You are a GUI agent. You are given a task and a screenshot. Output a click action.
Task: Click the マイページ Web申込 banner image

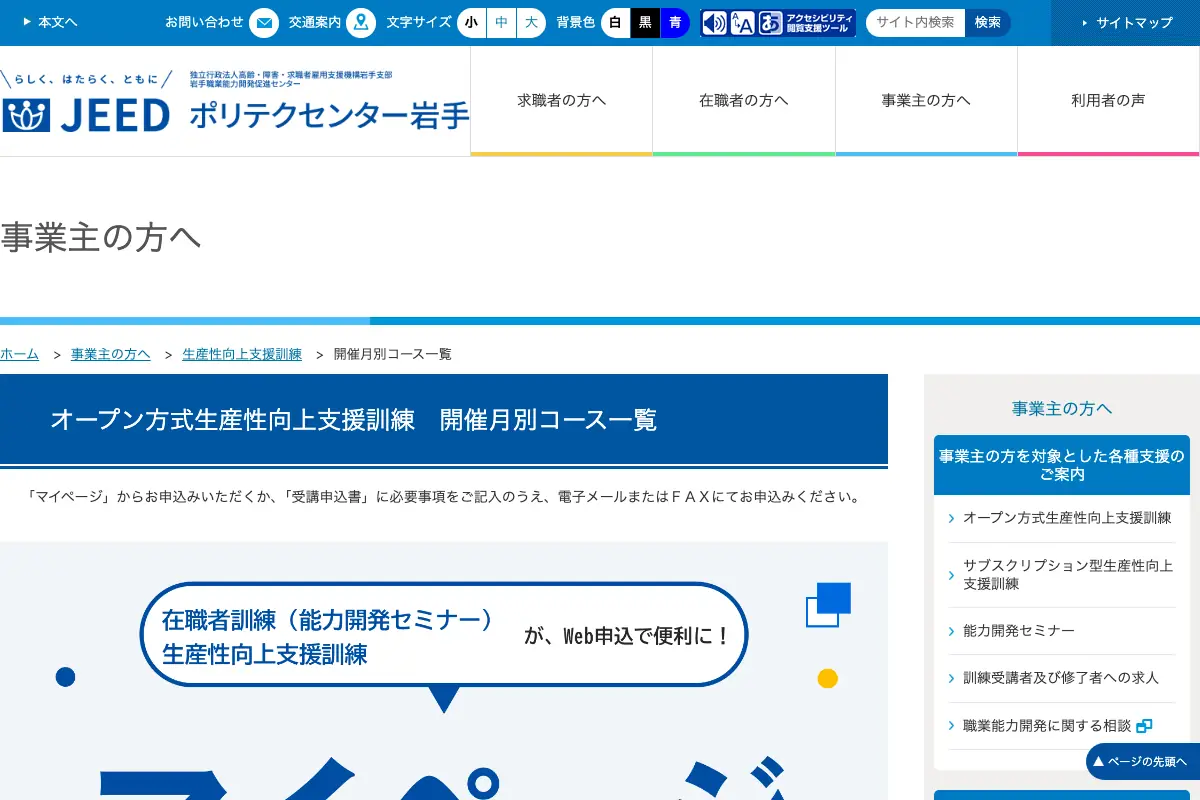click(x=444, y=671)
